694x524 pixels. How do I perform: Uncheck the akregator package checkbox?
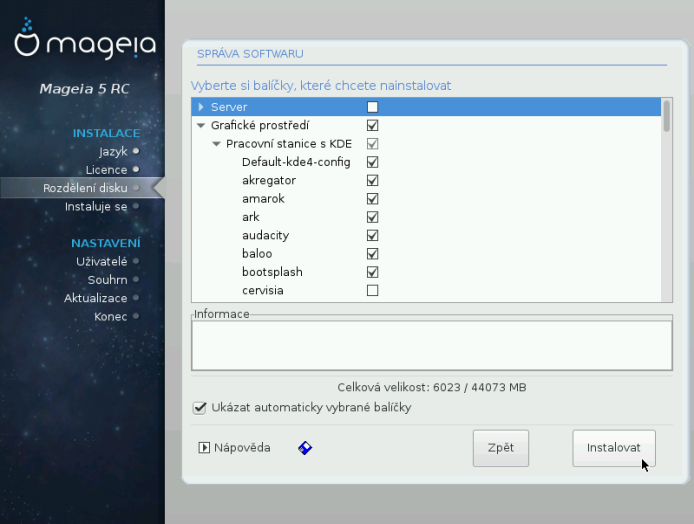[372, 181]
